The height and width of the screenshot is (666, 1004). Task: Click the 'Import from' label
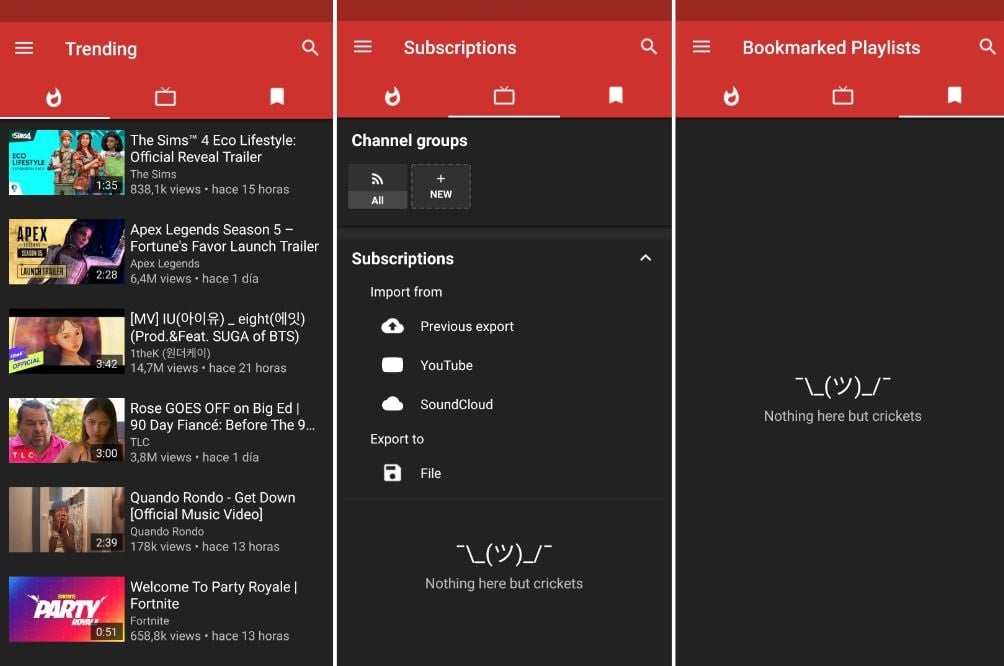(406, 292)
